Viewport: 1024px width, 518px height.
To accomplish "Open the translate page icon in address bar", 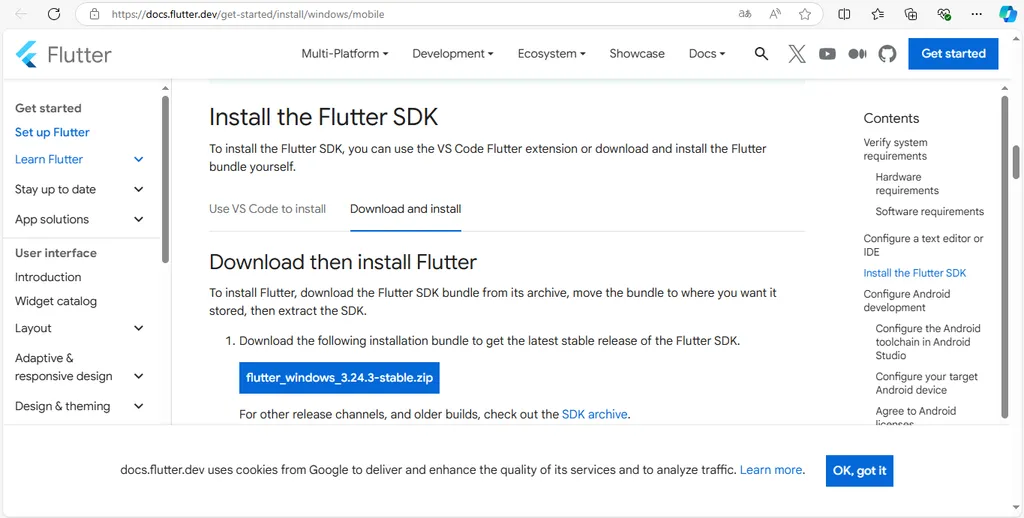I will coord(744,14).
